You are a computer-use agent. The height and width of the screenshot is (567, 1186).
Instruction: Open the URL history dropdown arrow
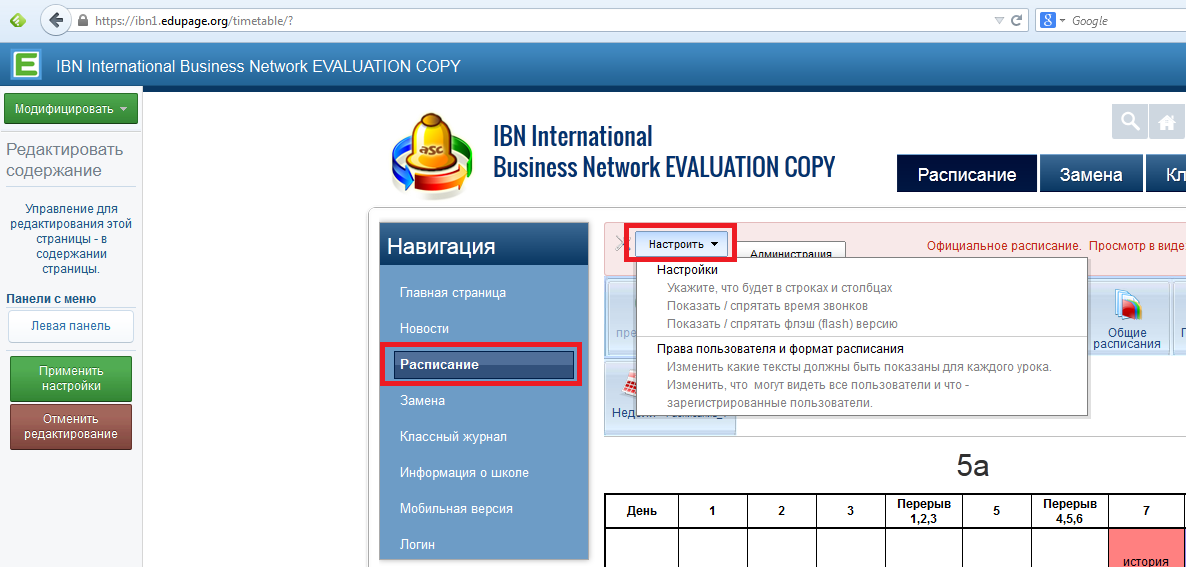pos(999,20)
